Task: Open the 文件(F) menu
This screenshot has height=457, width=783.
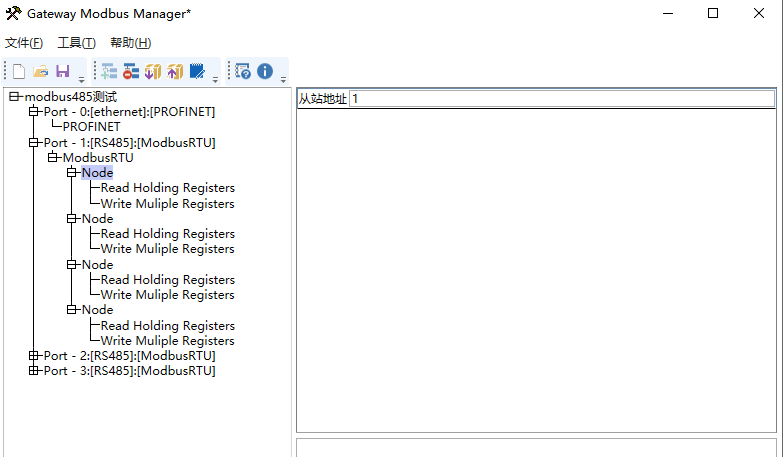Action: pos(24,43)
